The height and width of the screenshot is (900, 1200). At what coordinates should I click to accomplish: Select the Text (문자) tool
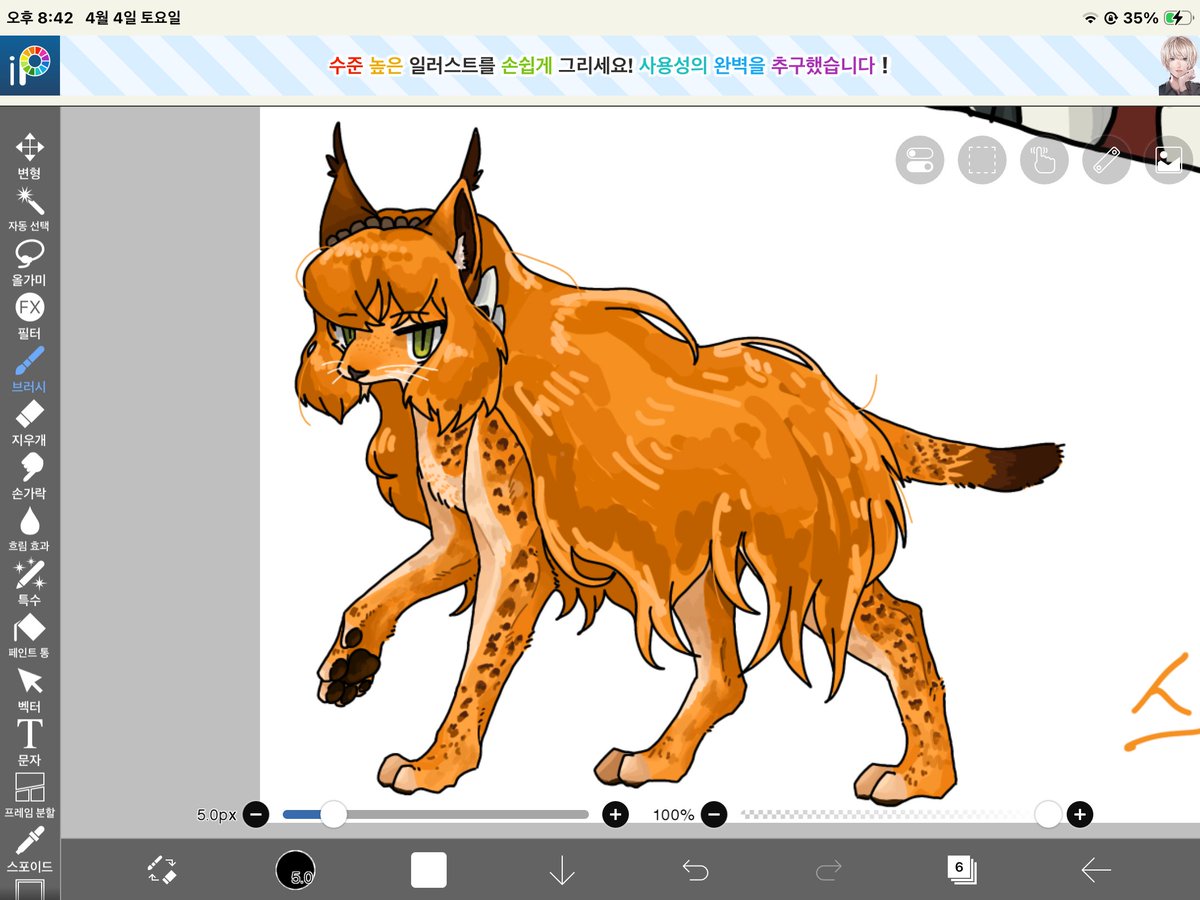(x=30, y=742)
